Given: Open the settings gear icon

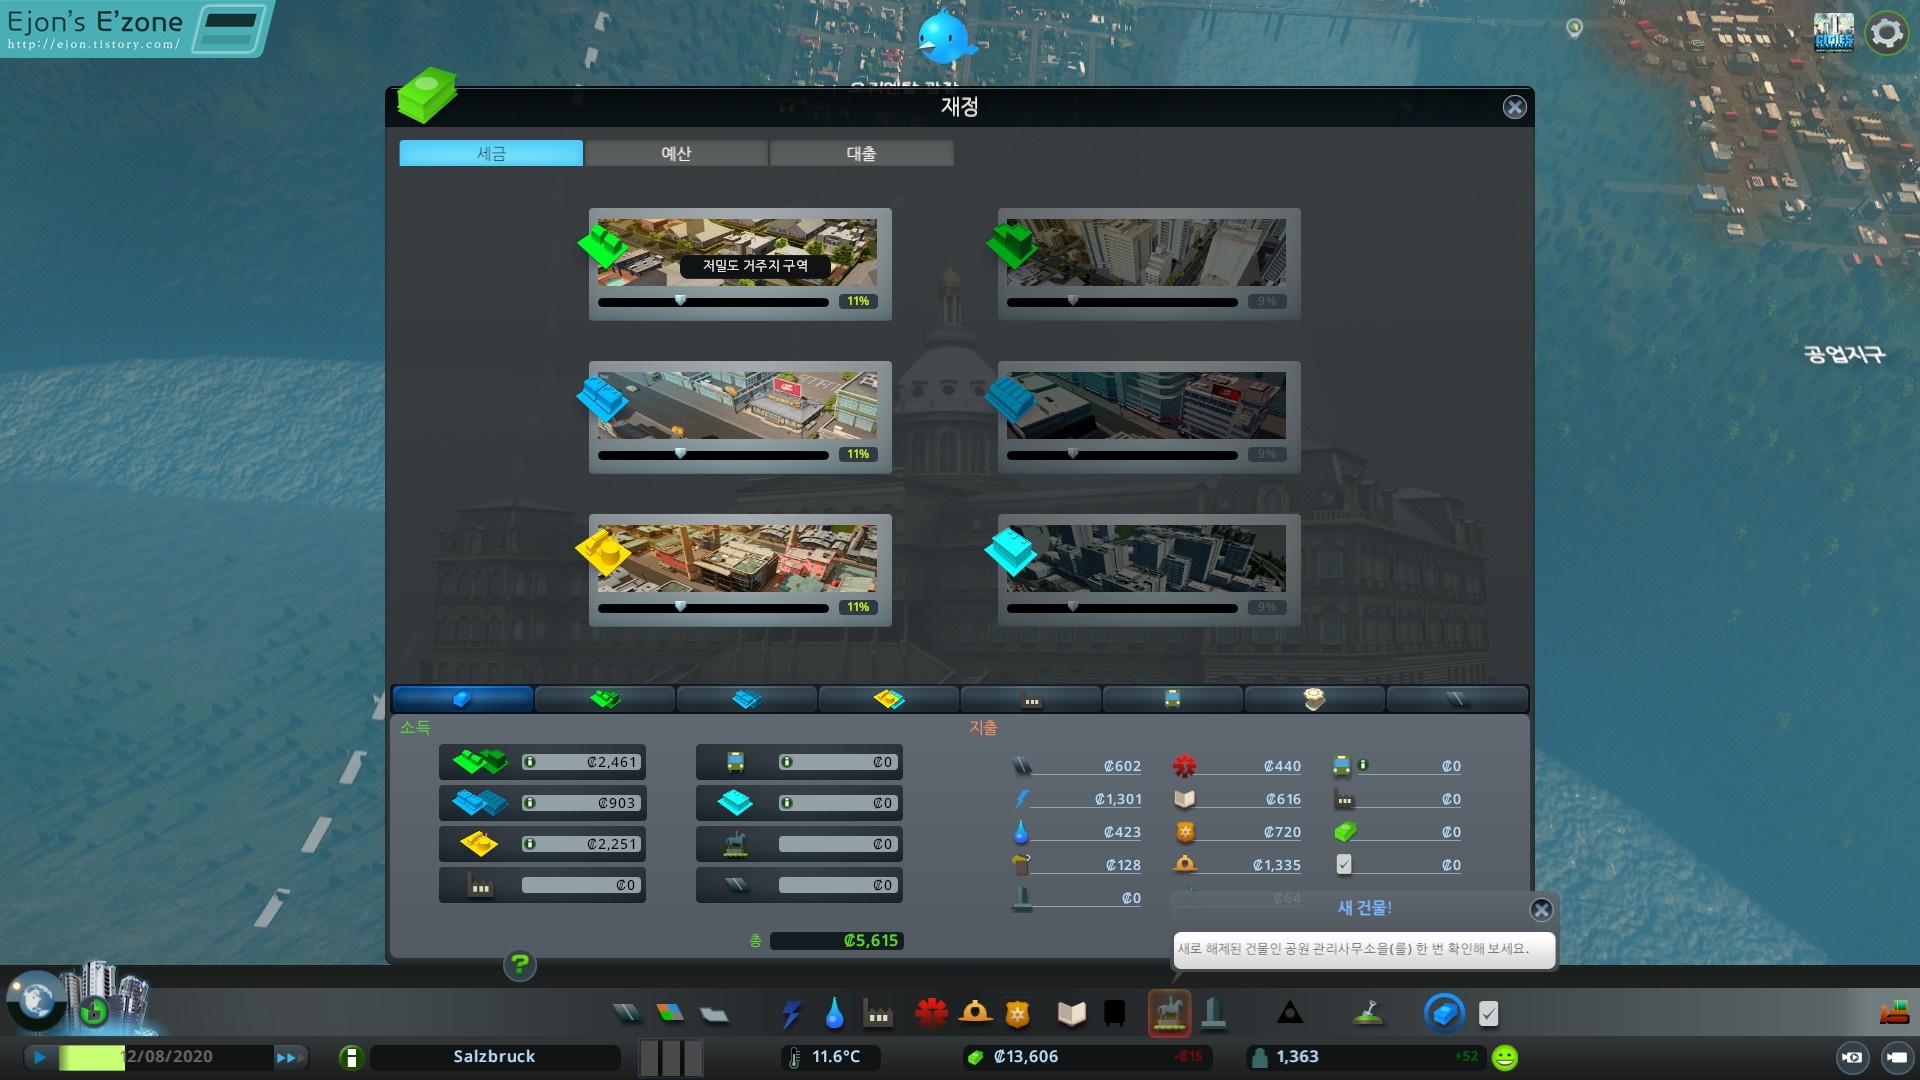Looking at the screenshot, I should 1886,34.
